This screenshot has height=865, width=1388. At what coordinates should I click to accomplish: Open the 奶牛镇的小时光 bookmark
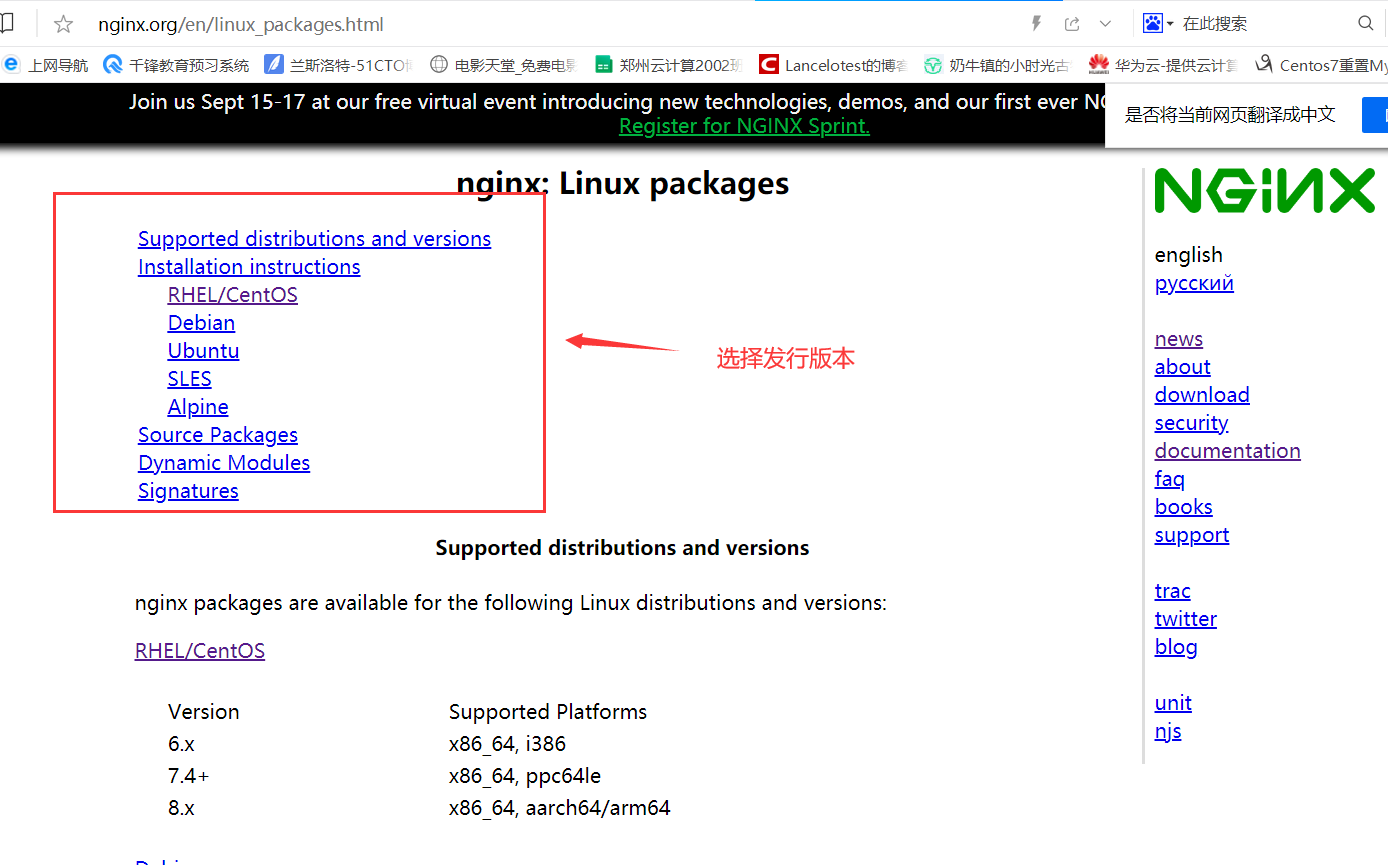click(x=997, y=65)
